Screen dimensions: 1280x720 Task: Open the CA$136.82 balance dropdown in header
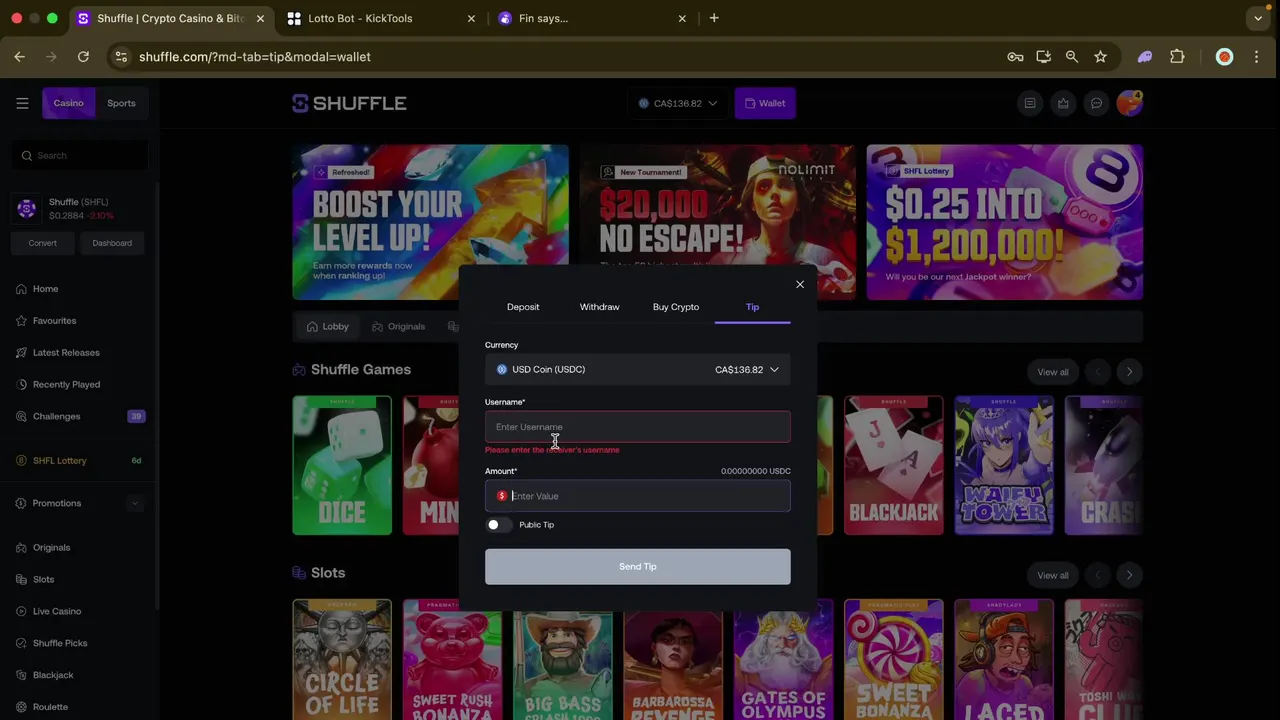point(678,103)
